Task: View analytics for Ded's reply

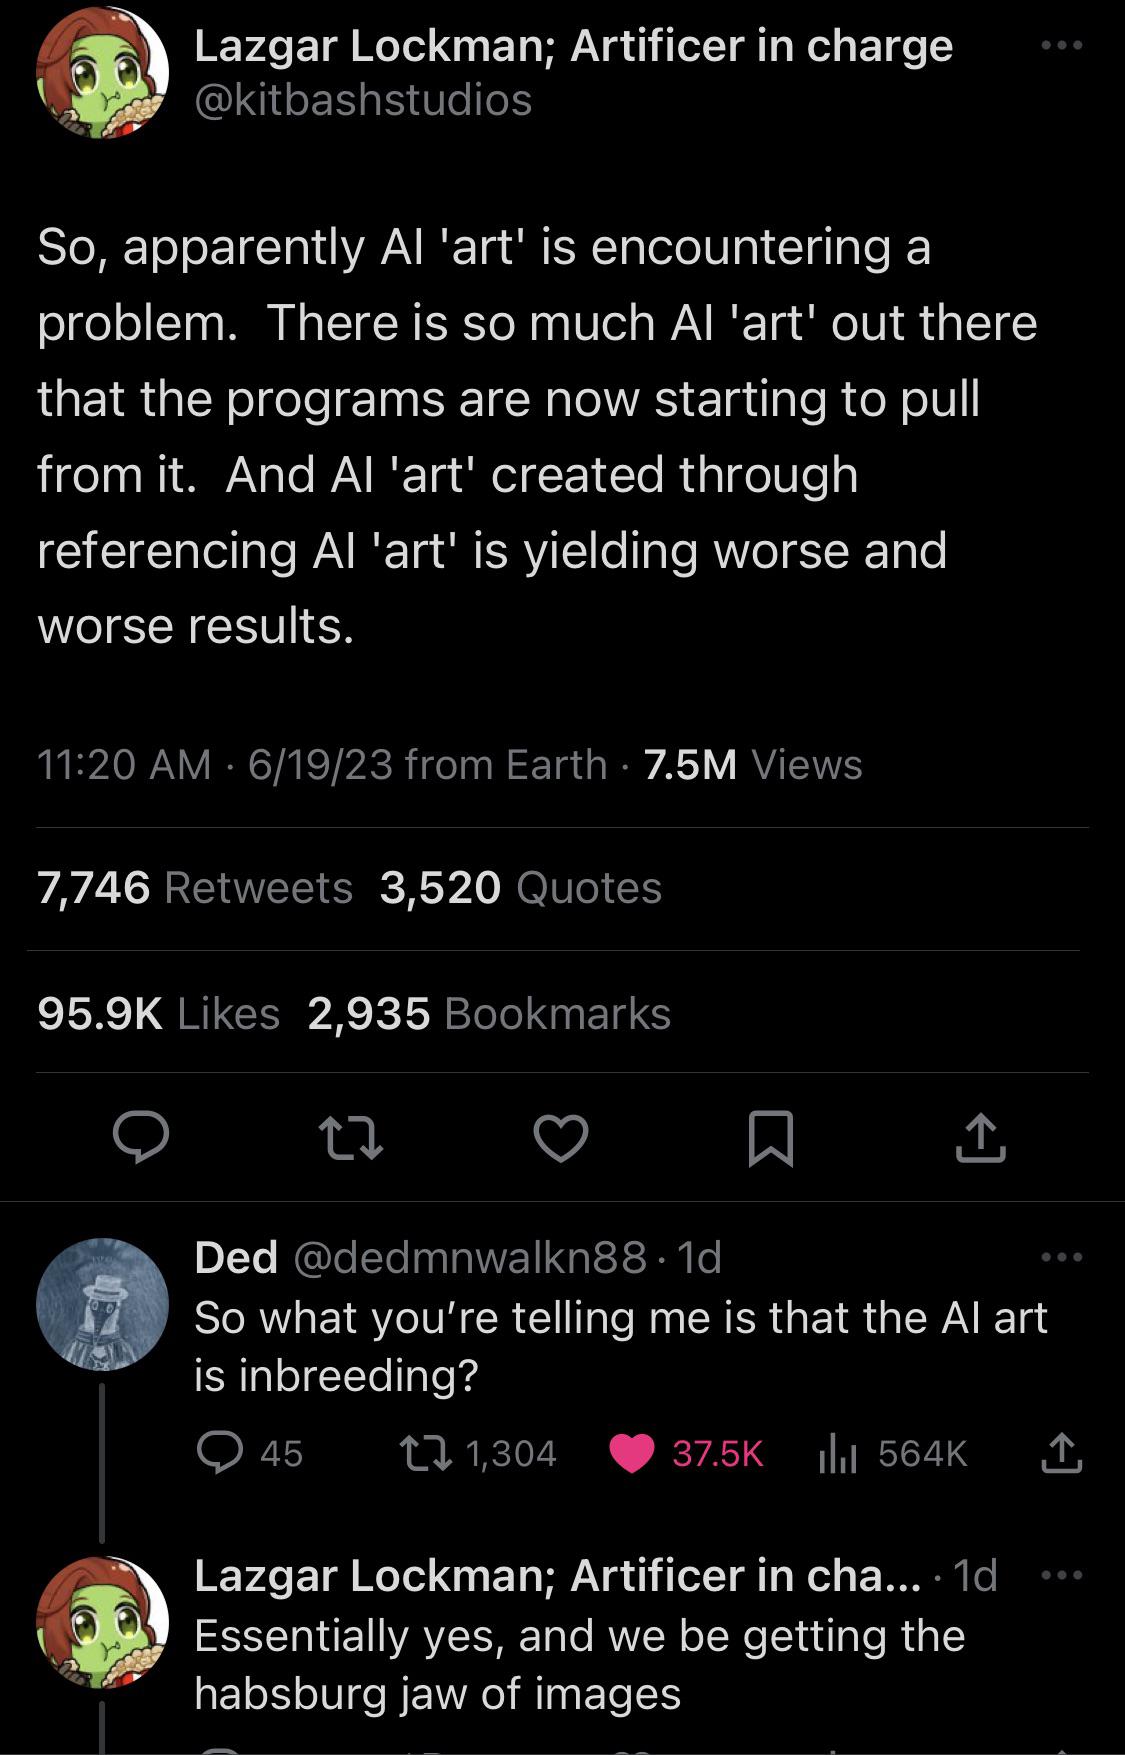Action: coord(838,1453)
